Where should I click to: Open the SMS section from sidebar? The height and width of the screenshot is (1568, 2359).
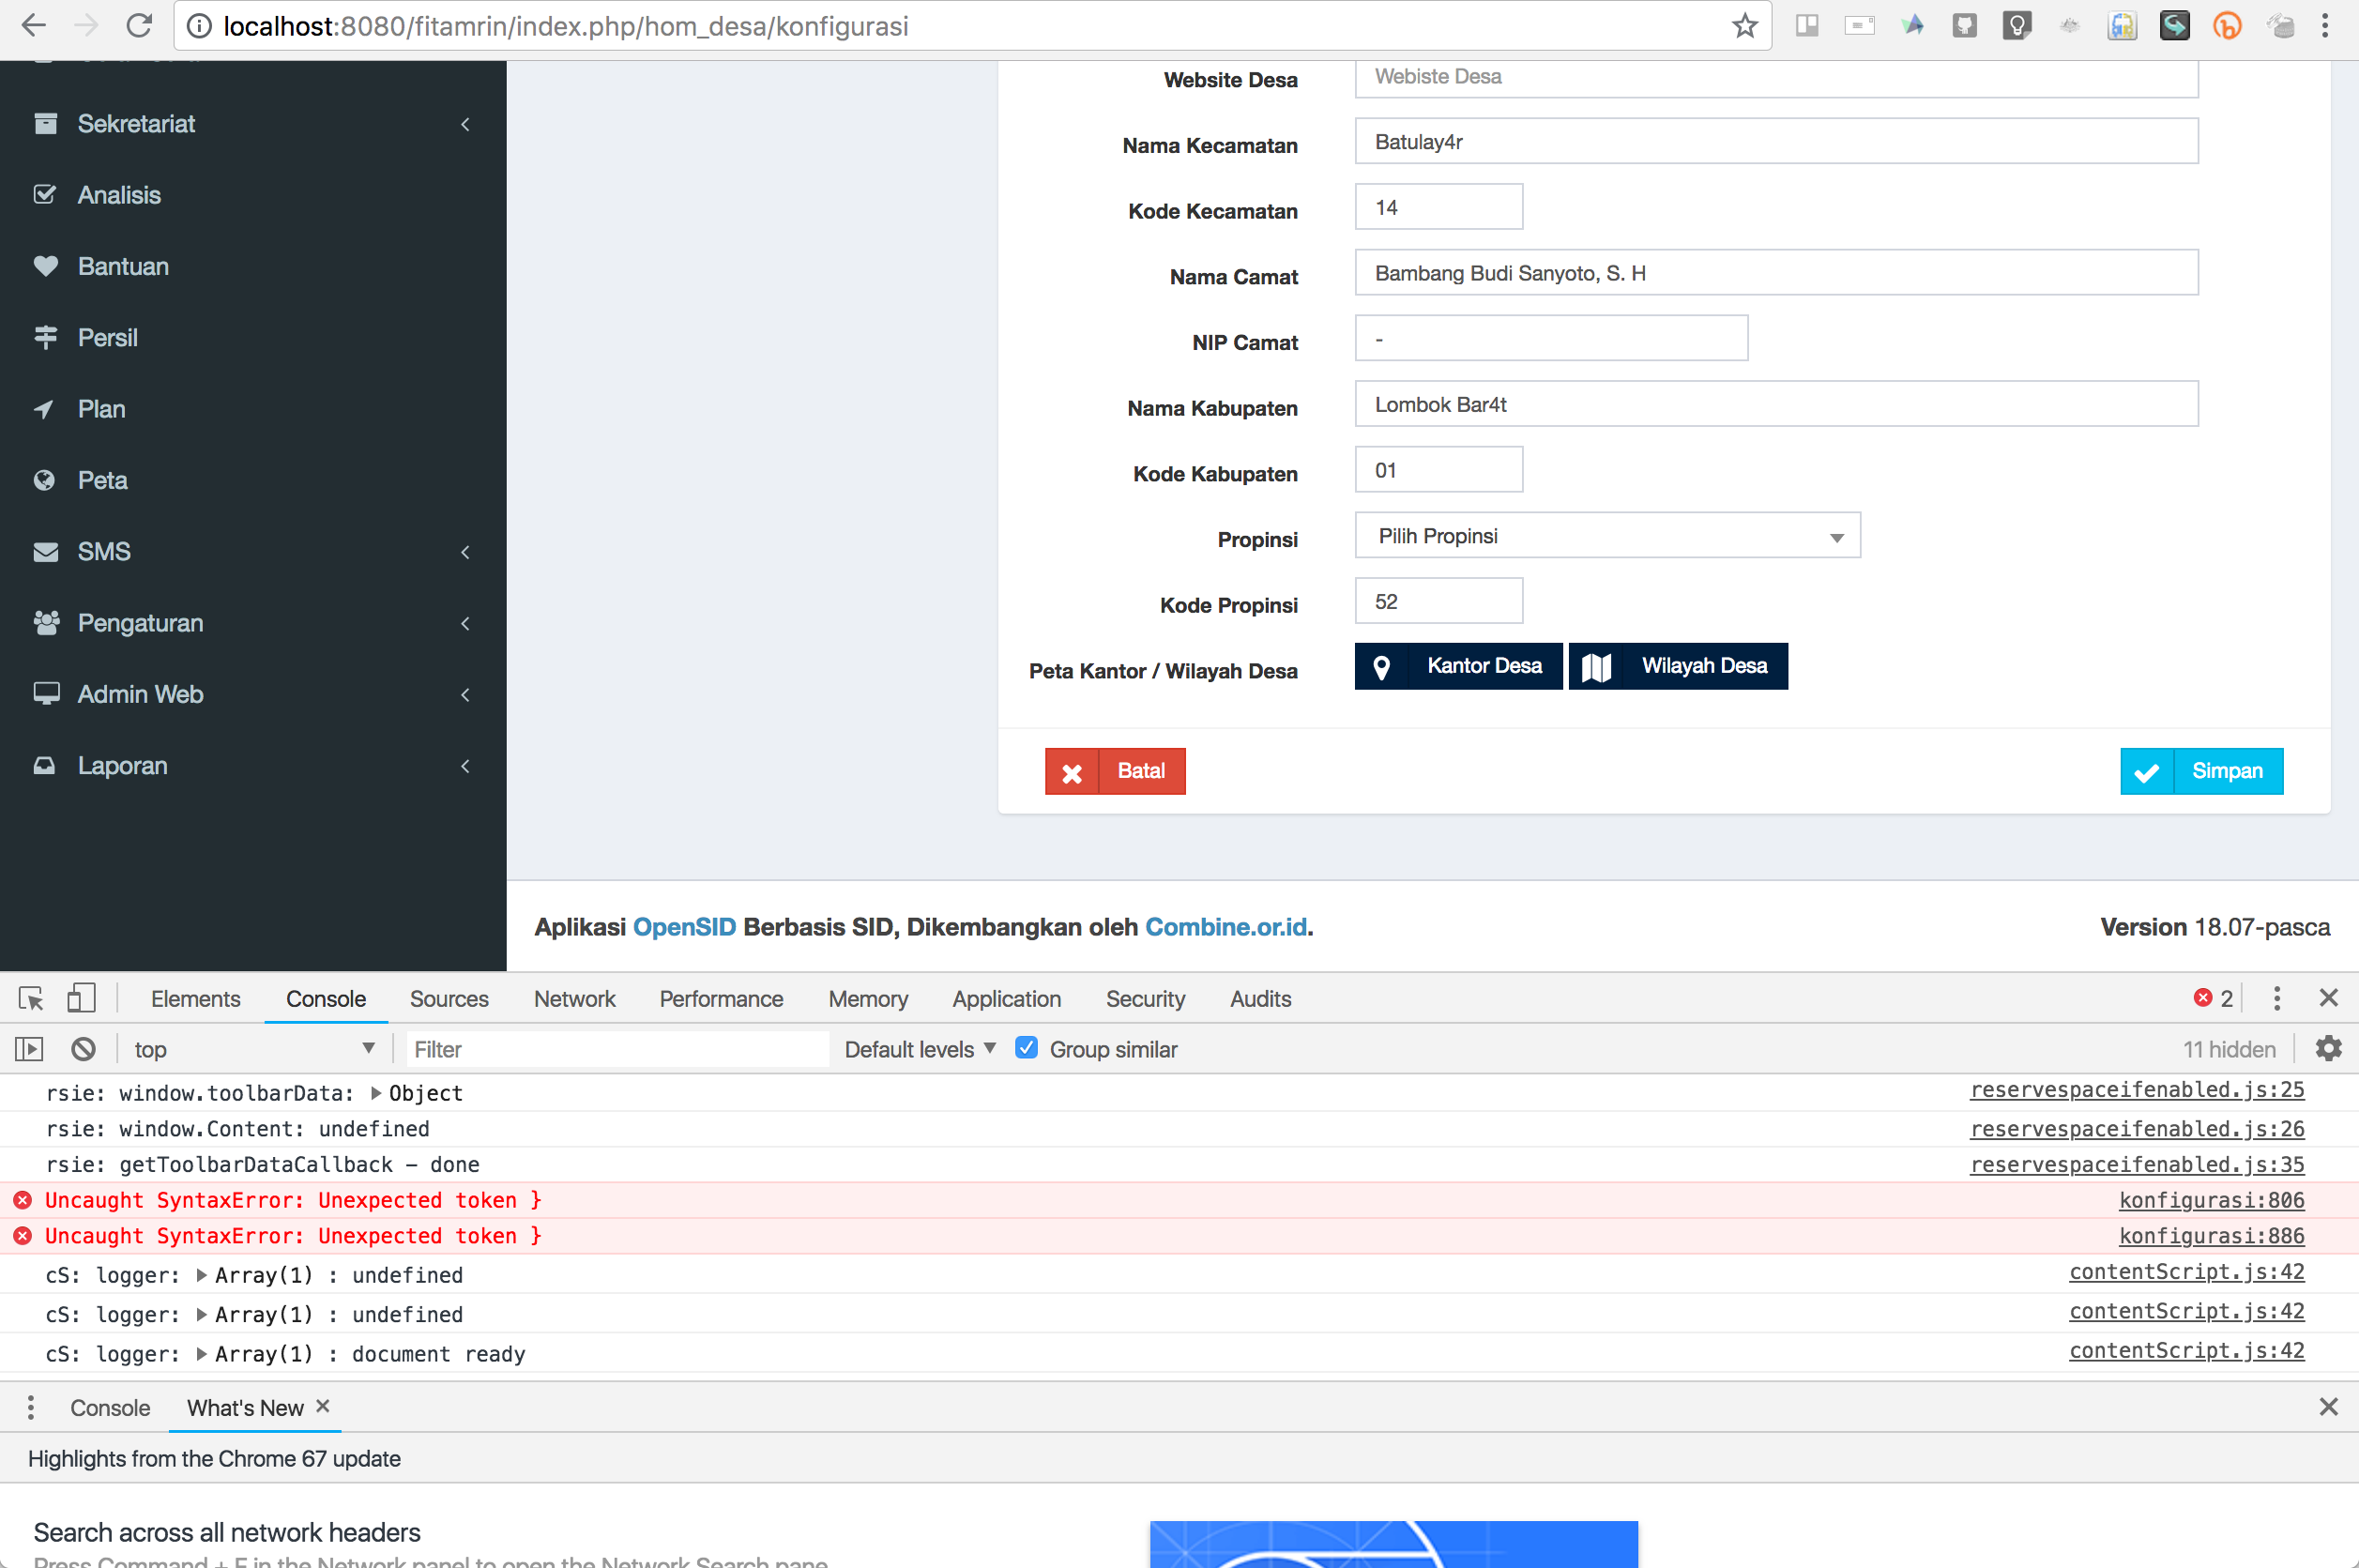[x=103, y=551]
